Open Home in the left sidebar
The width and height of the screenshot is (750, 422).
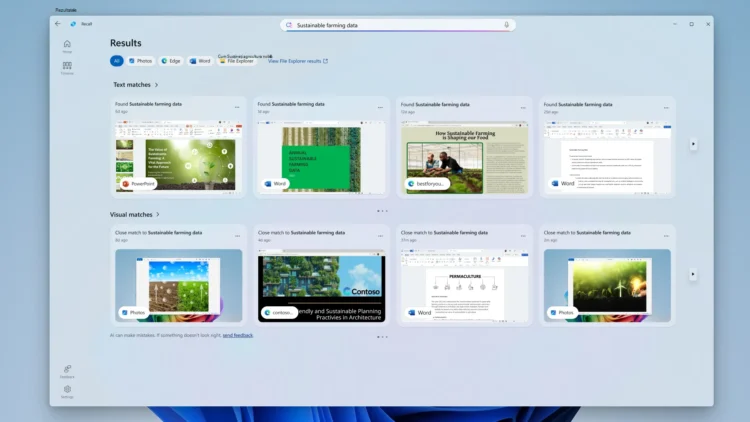coord(67,45)
